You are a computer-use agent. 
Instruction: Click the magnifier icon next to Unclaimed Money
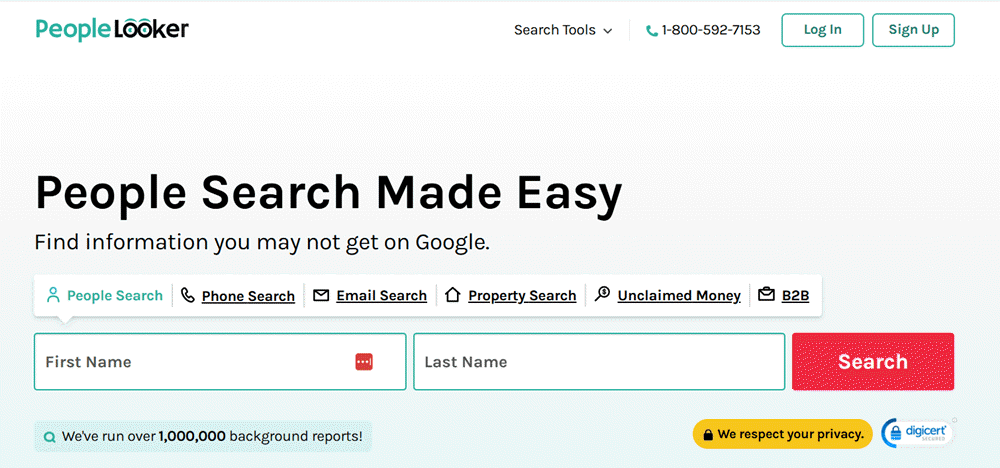point(602,295)
